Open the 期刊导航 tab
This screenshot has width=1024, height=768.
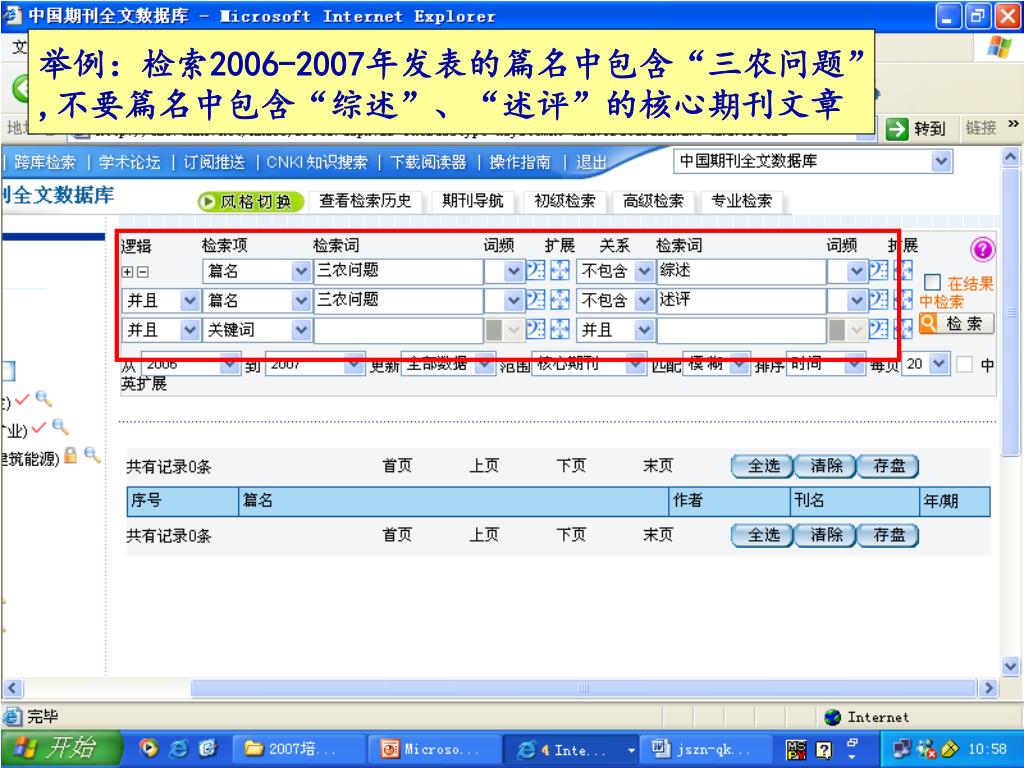point(473,201)
